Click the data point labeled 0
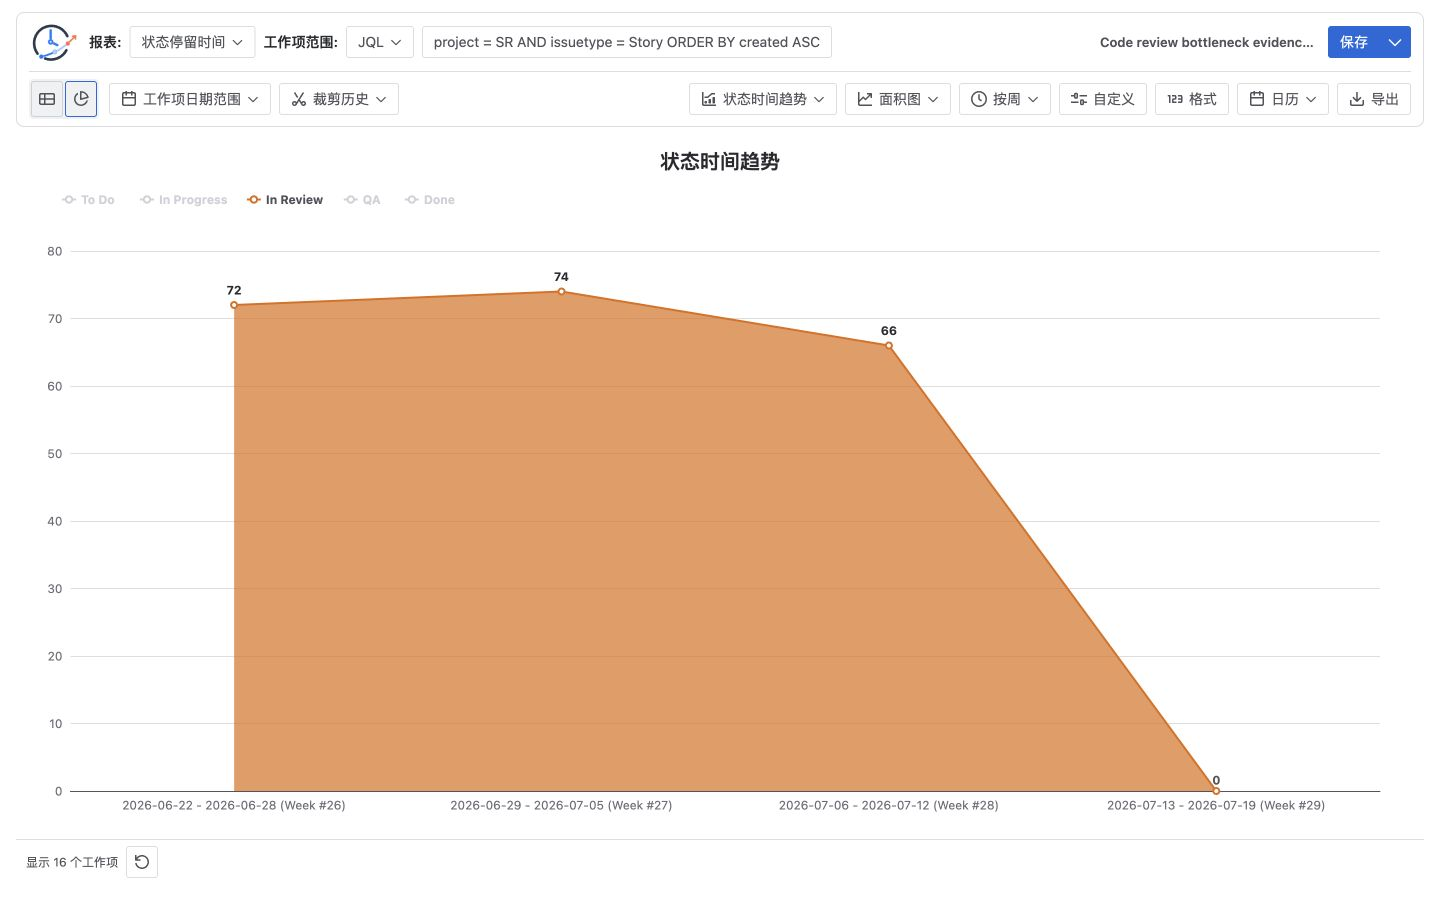 coord(1216,791)
